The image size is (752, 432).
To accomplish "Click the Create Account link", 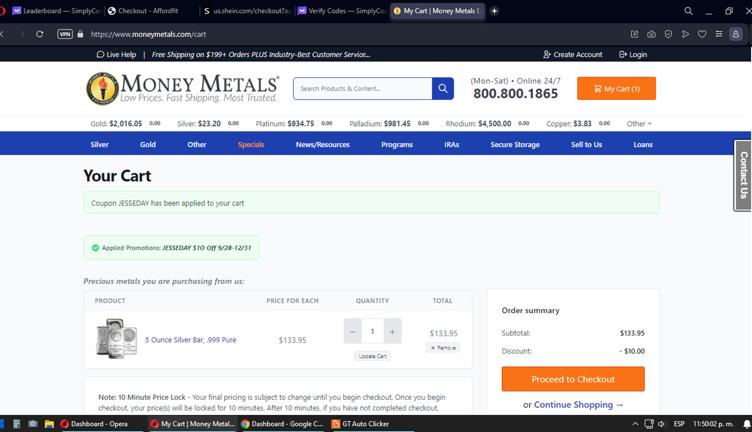I will coord(573,55).
